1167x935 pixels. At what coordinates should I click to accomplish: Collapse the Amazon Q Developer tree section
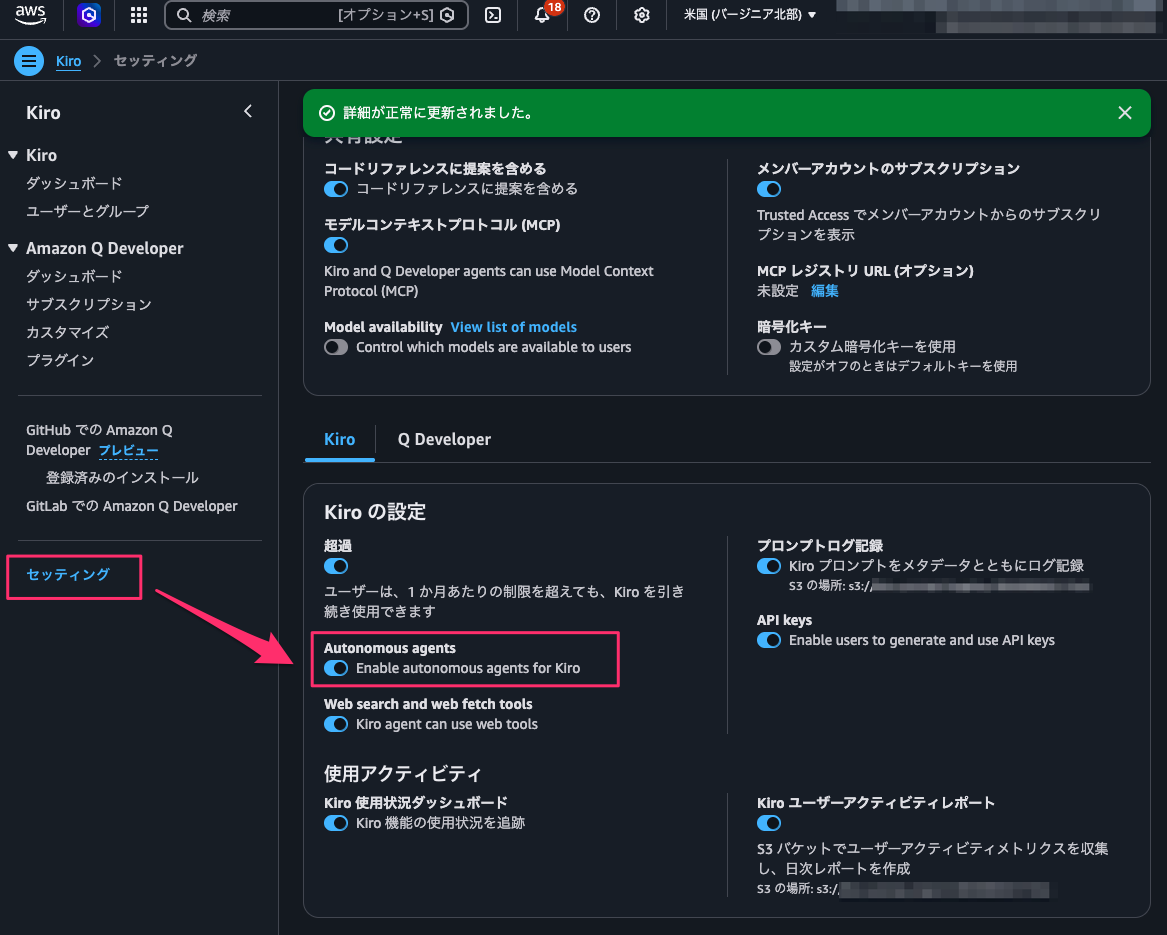point(13,248)
